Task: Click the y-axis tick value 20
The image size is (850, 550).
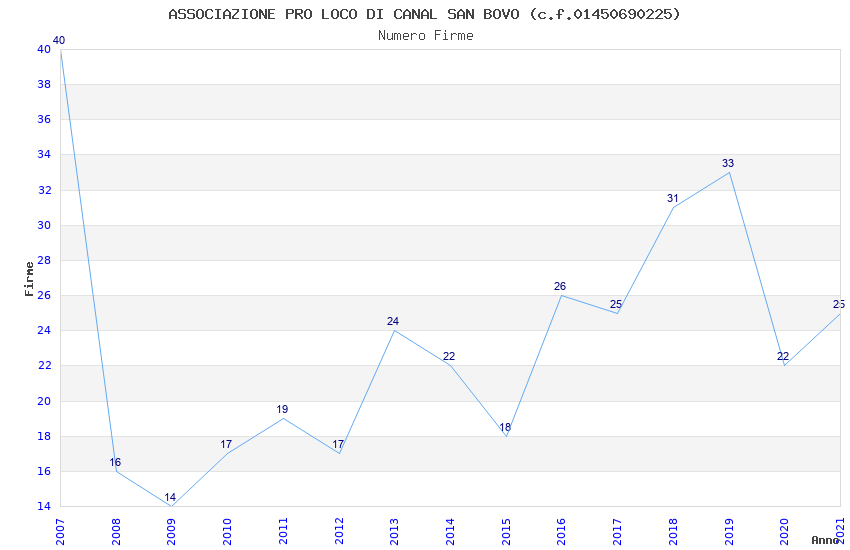Action: point(44,401)
